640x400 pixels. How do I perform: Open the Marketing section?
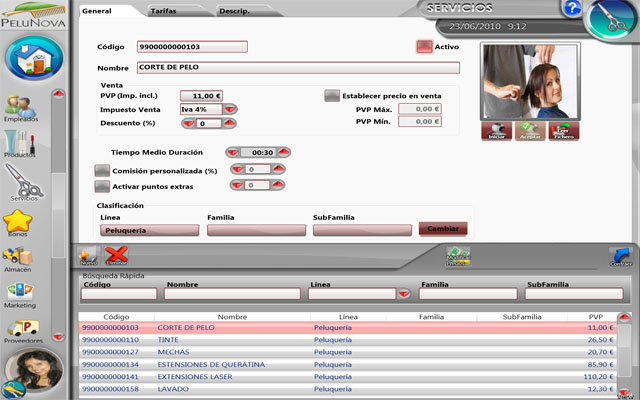[20, 295]
